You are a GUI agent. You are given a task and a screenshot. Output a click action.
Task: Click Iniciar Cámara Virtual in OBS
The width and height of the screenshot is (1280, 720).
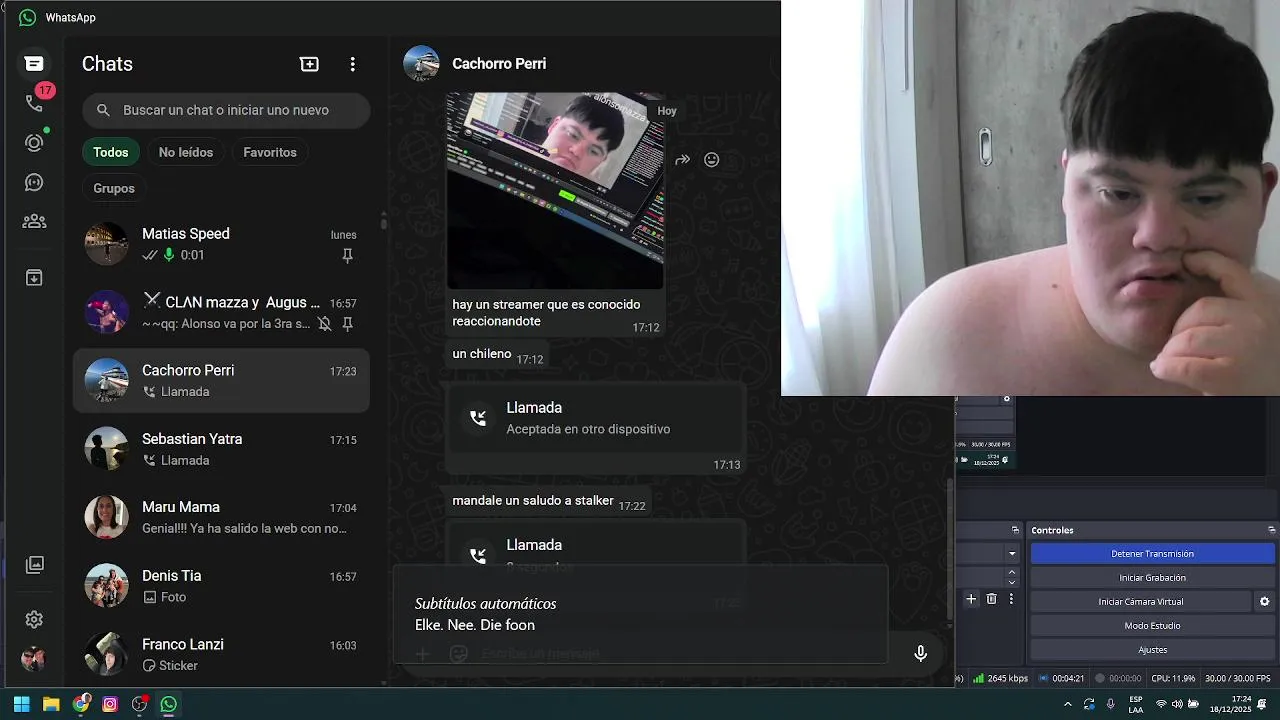[1140, 601]
